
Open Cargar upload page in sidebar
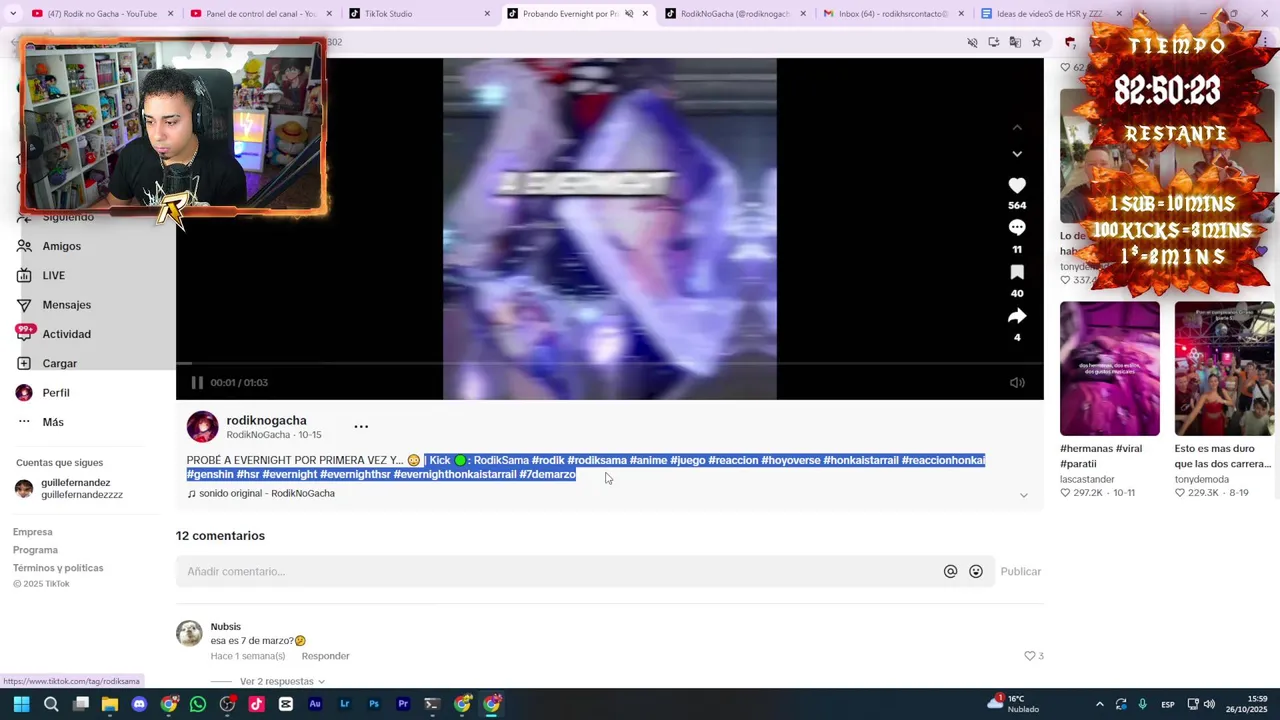point(60,364)
